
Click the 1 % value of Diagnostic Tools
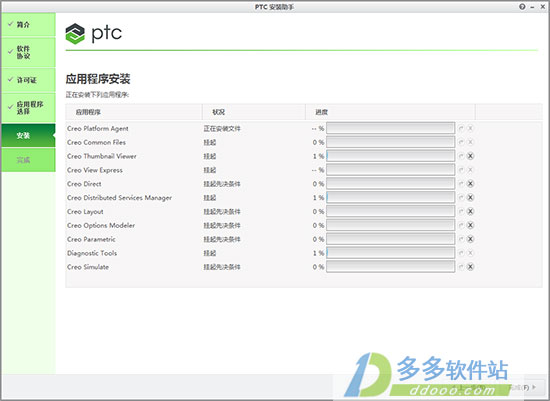coord(318,253)
